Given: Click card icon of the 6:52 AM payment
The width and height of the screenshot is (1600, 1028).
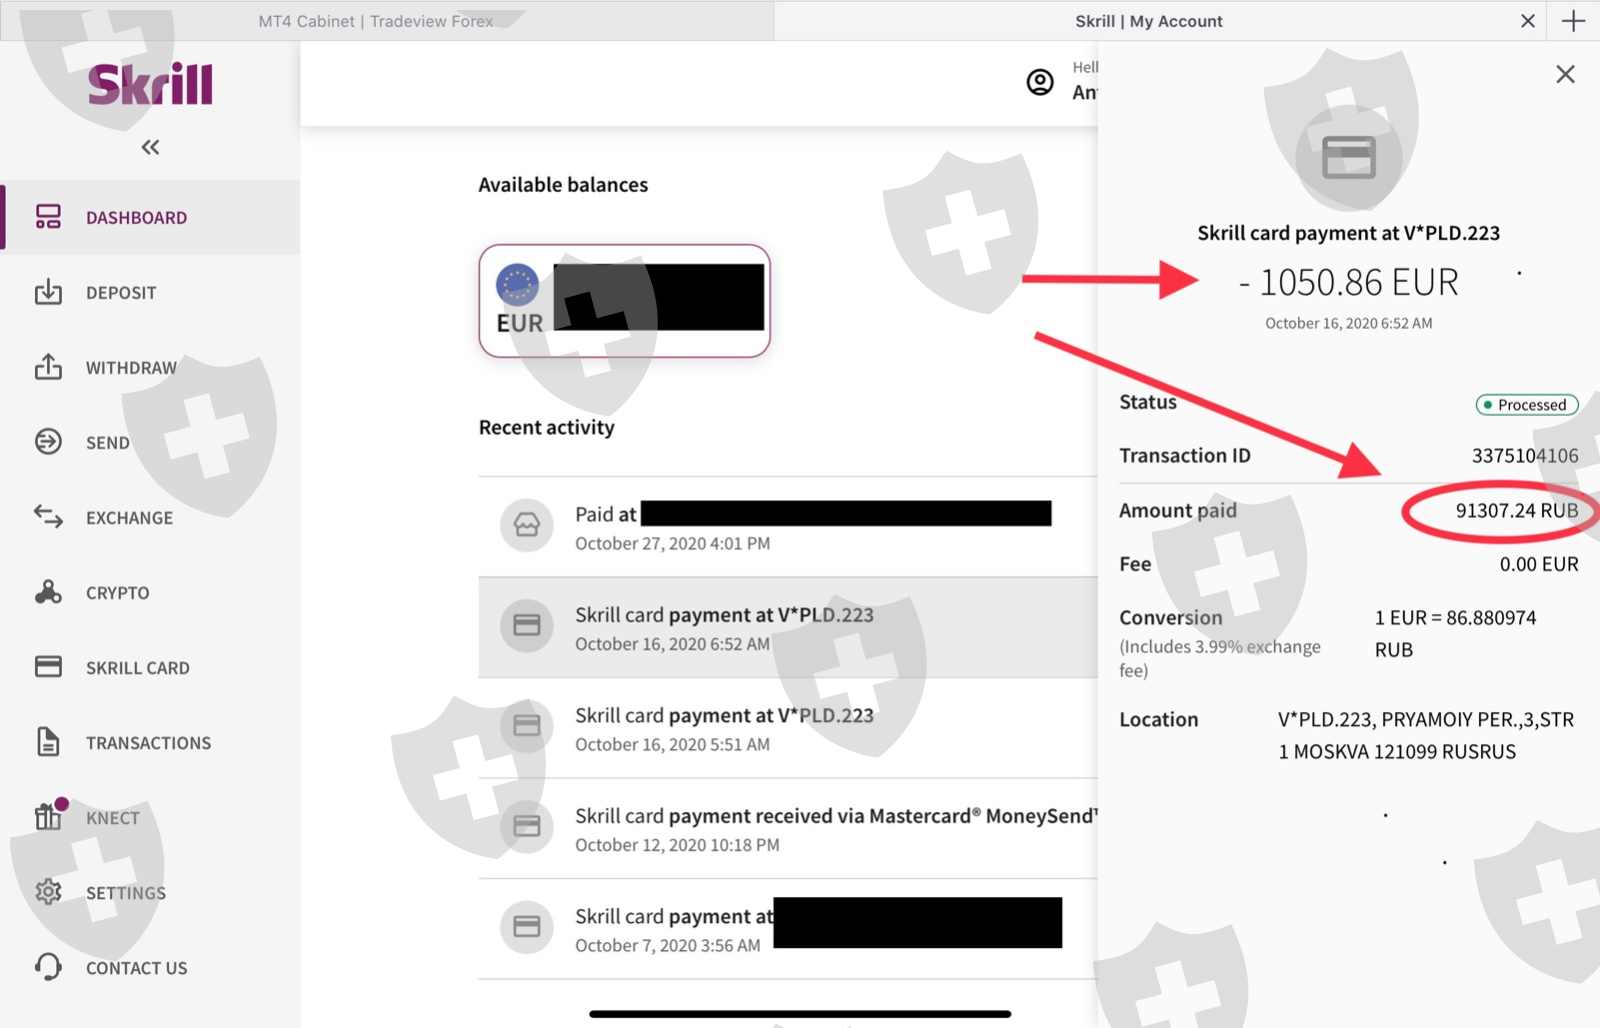Looking at the screenshot, I should pyautogui.click(x=527, y=625).
